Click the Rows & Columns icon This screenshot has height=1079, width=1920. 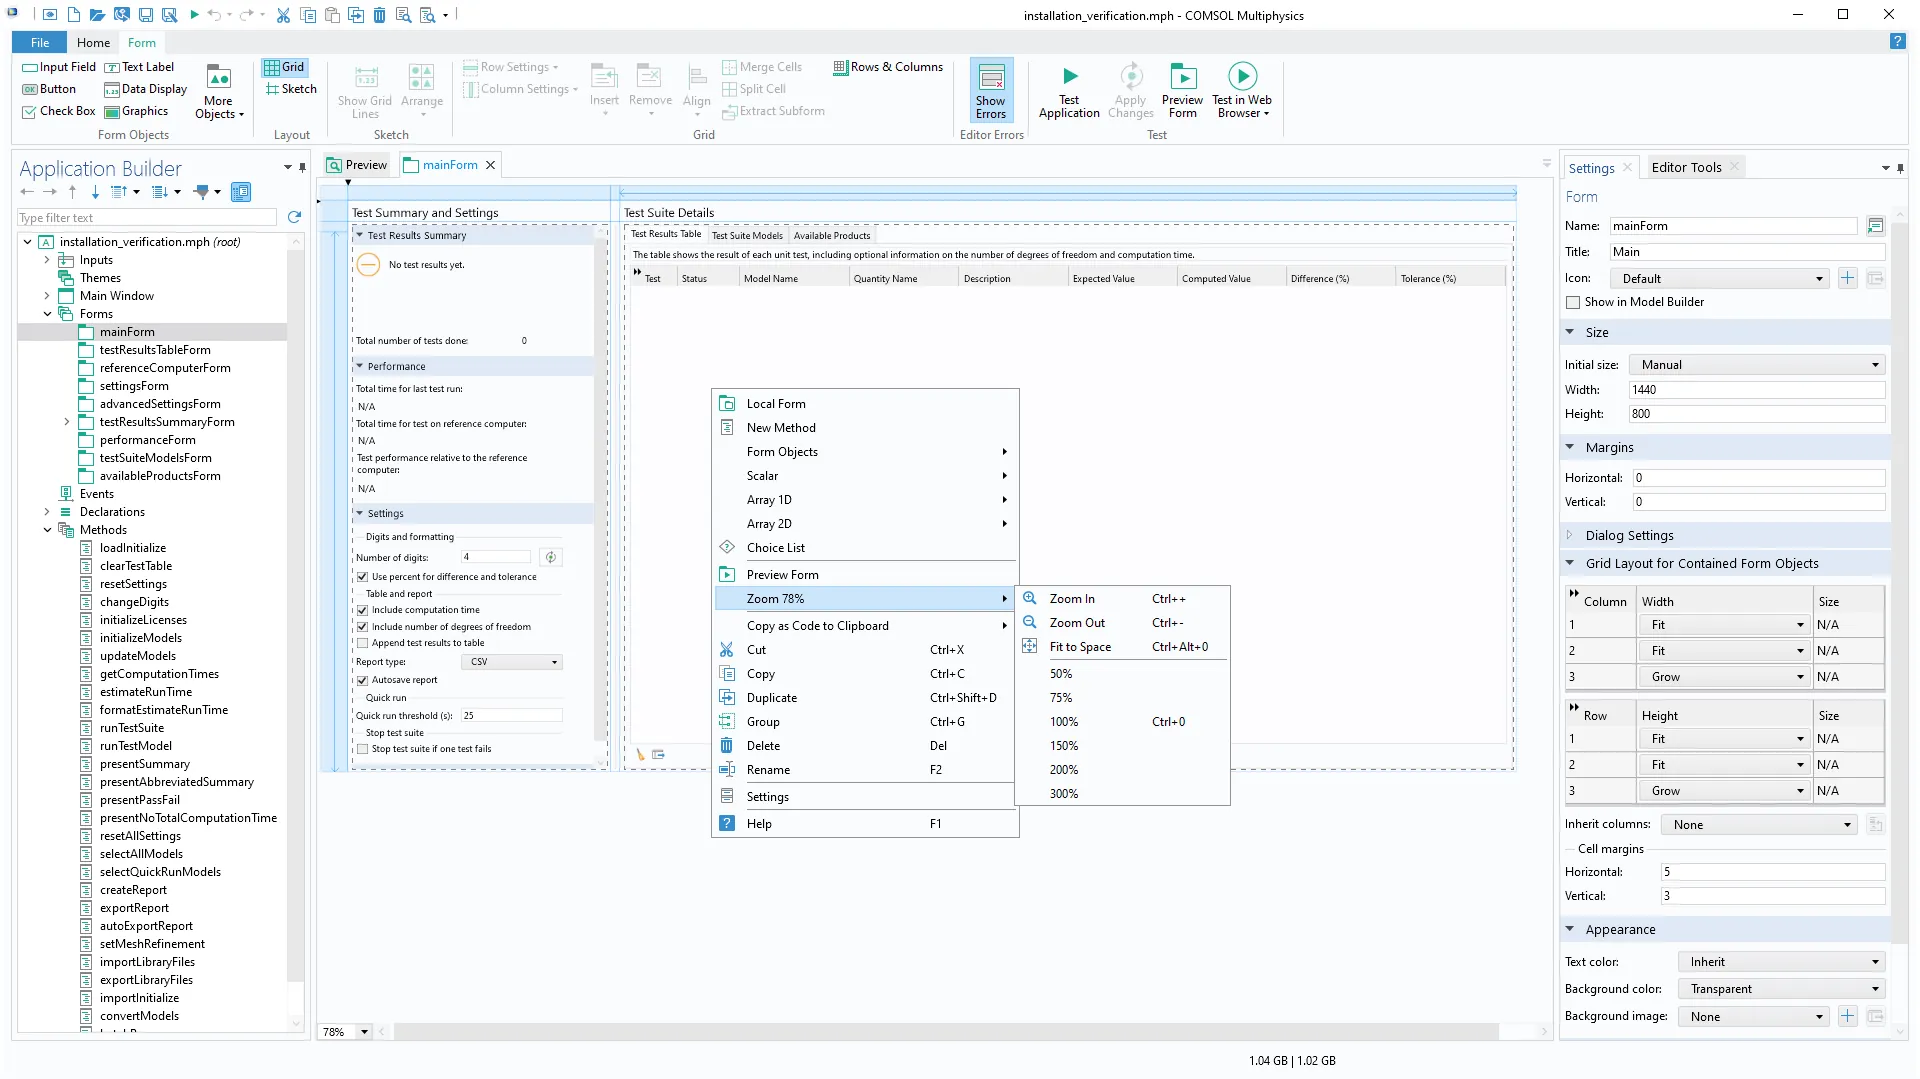click(840, 67)
